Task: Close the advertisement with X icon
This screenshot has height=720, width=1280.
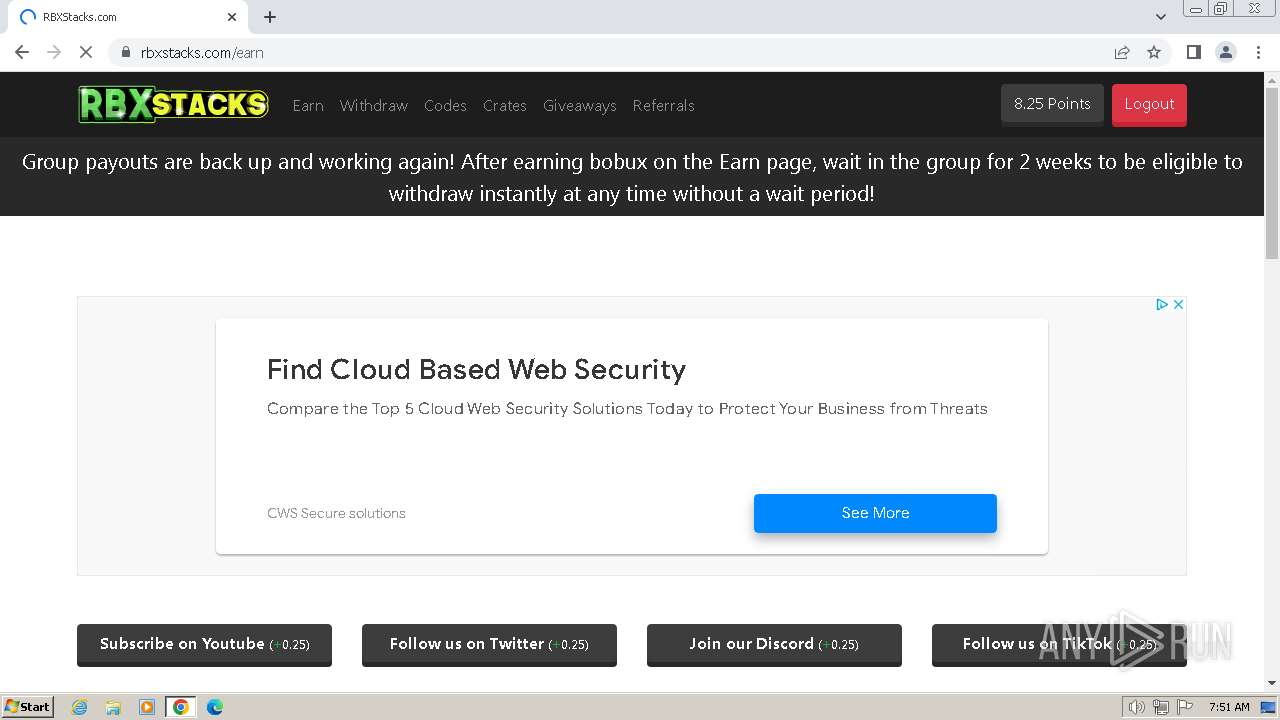Action: [1178, 304]
